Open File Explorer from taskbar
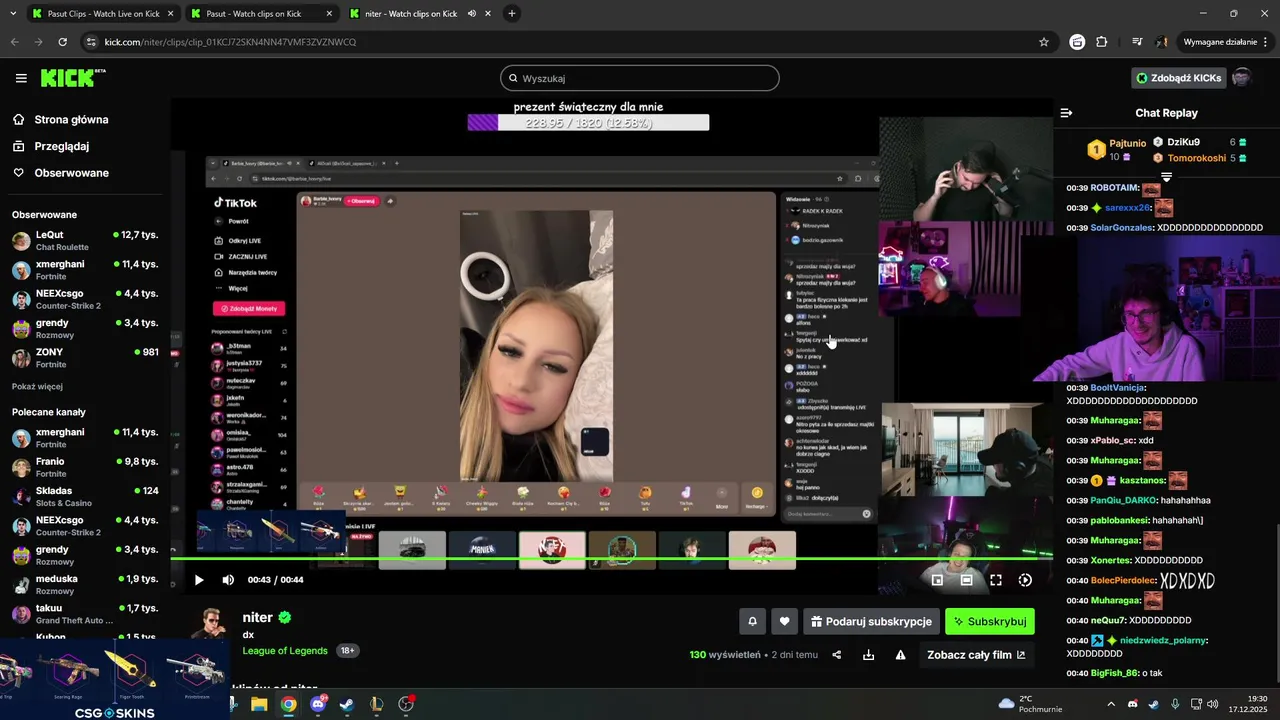 (x=259, y=704)
